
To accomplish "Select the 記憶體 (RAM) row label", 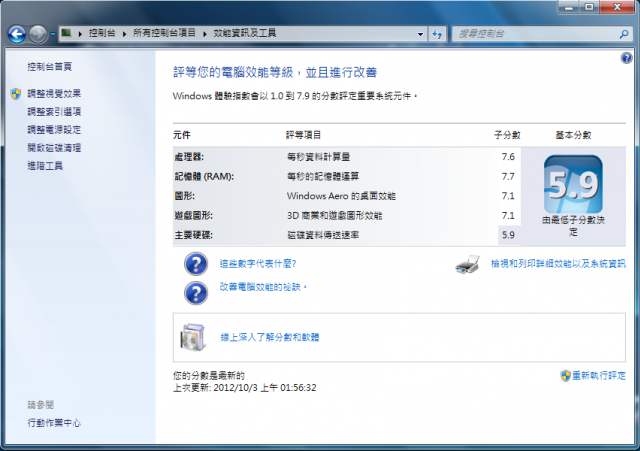I will tap(204, 176).
